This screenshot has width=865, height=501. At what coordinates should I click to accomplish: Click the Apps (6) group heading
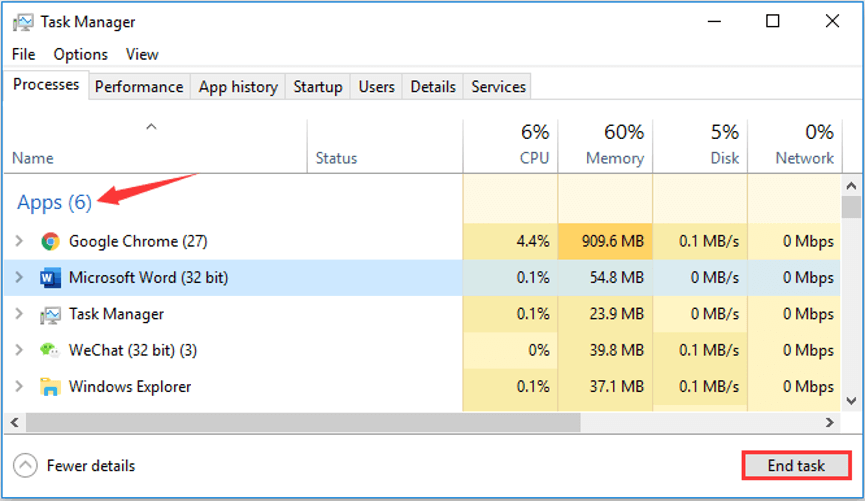pos(55,202)
